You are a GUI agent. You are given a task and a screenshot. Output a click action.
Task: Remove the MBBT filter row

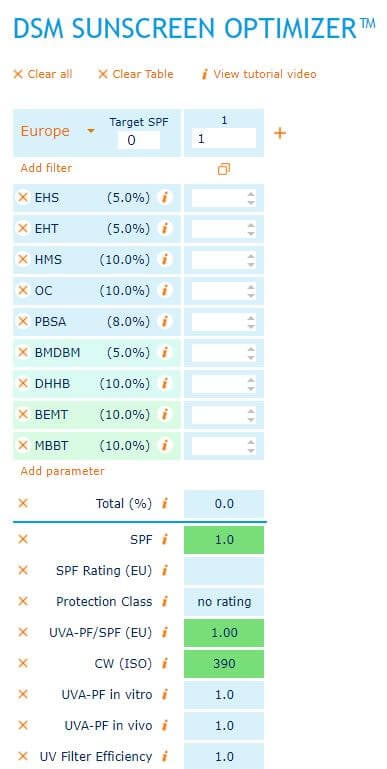(x=23, y=445)
